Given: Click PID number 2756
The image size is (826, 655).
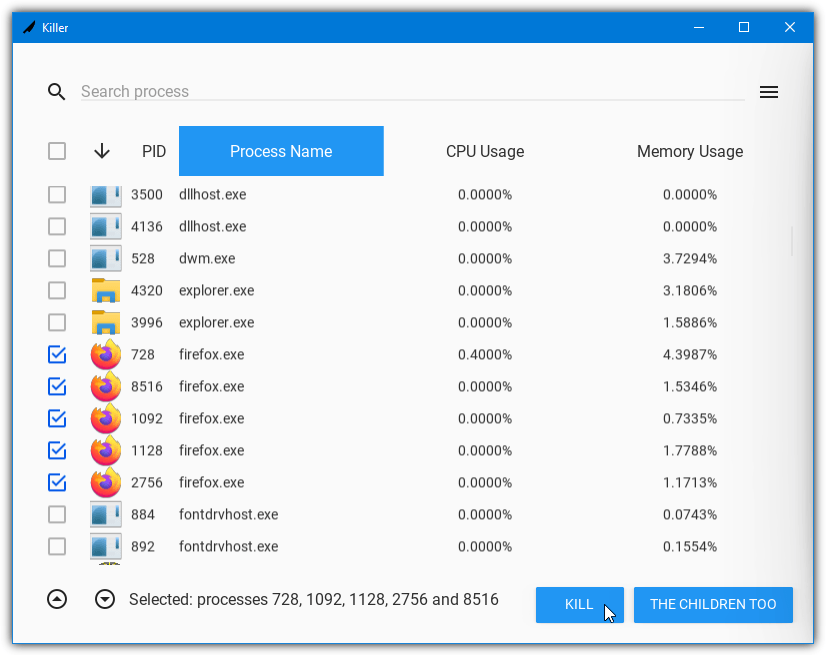Looking at the screenshot, I should [x=147, y=483].
